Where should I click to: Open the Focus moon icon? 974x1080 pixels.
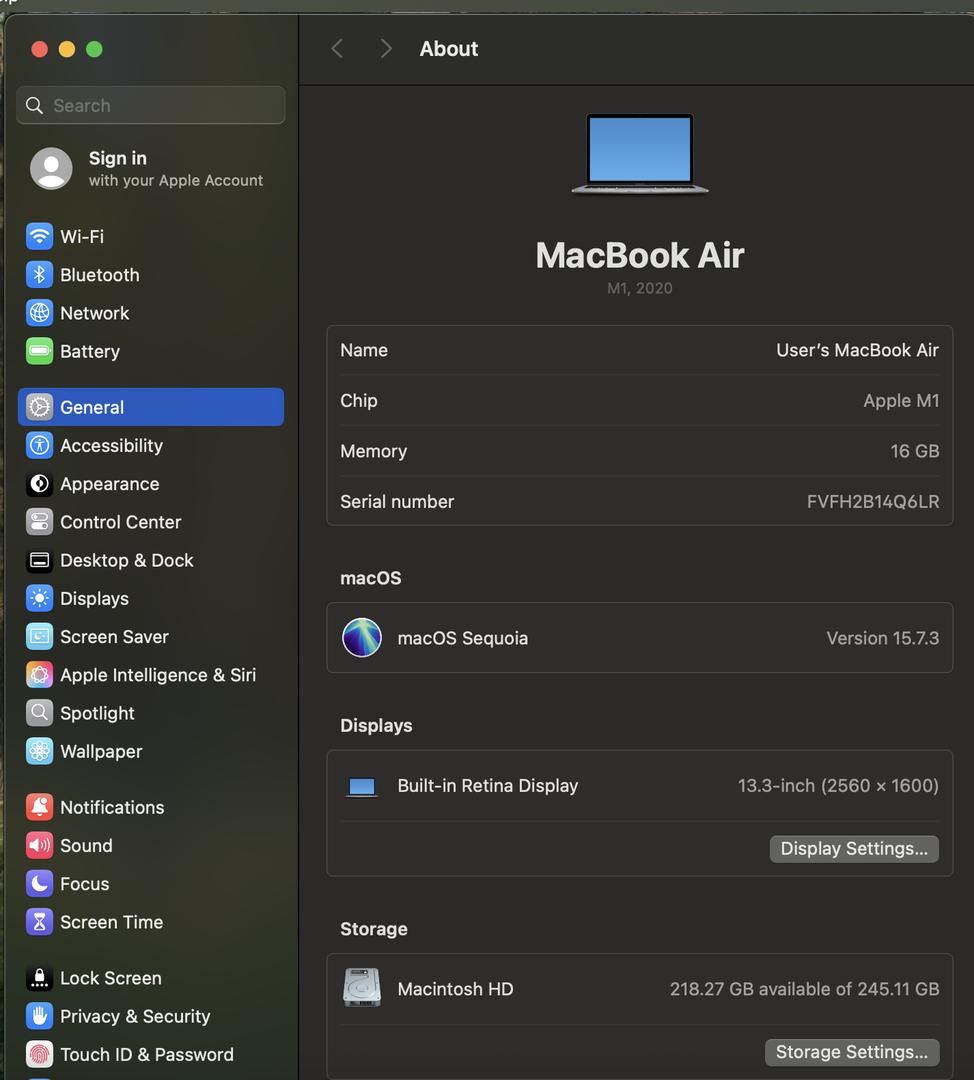39,884
